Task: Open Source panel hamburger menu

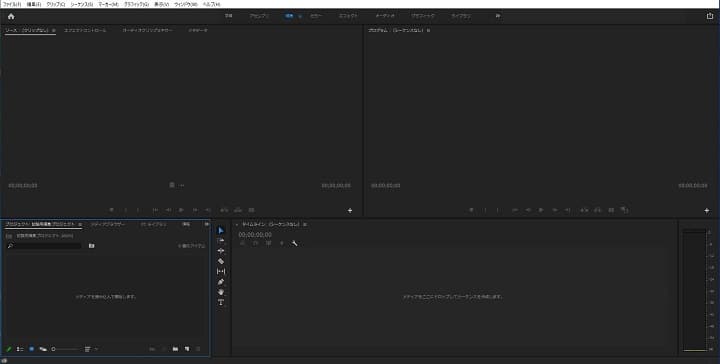Action: 53,31
